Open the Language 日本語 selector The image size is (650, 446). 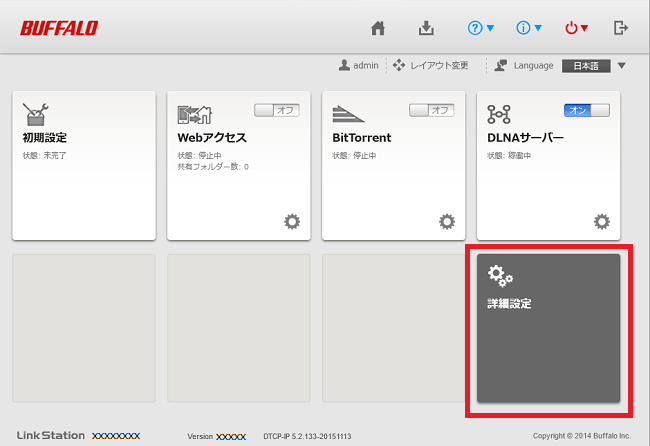[594, 66]
